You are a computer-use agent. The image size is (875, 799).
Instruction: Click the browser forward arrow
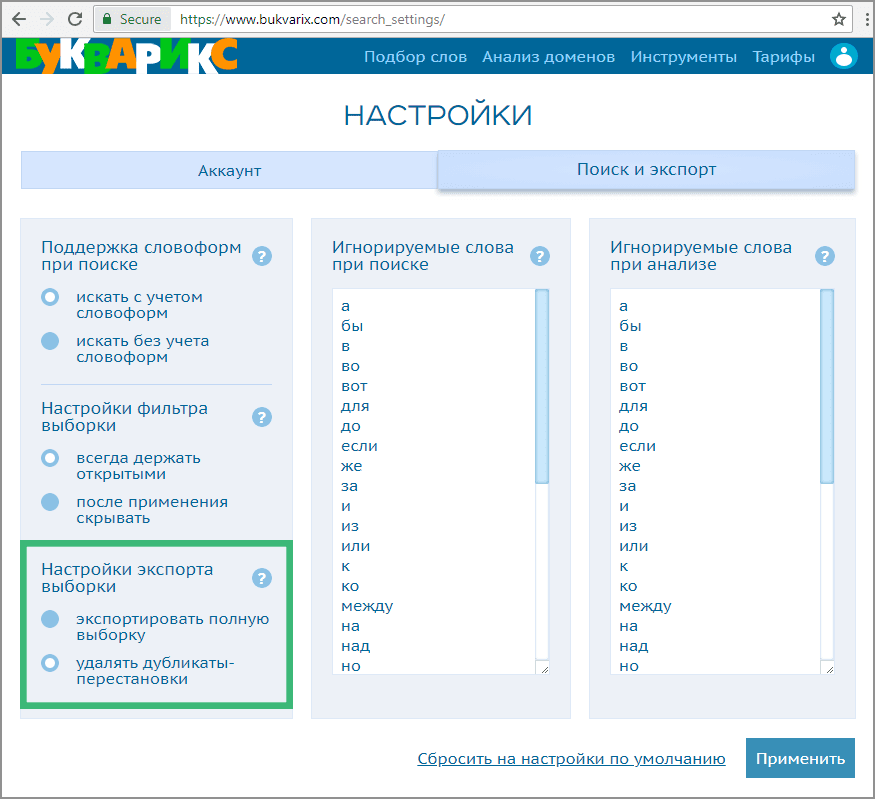(x=47, y=20)
